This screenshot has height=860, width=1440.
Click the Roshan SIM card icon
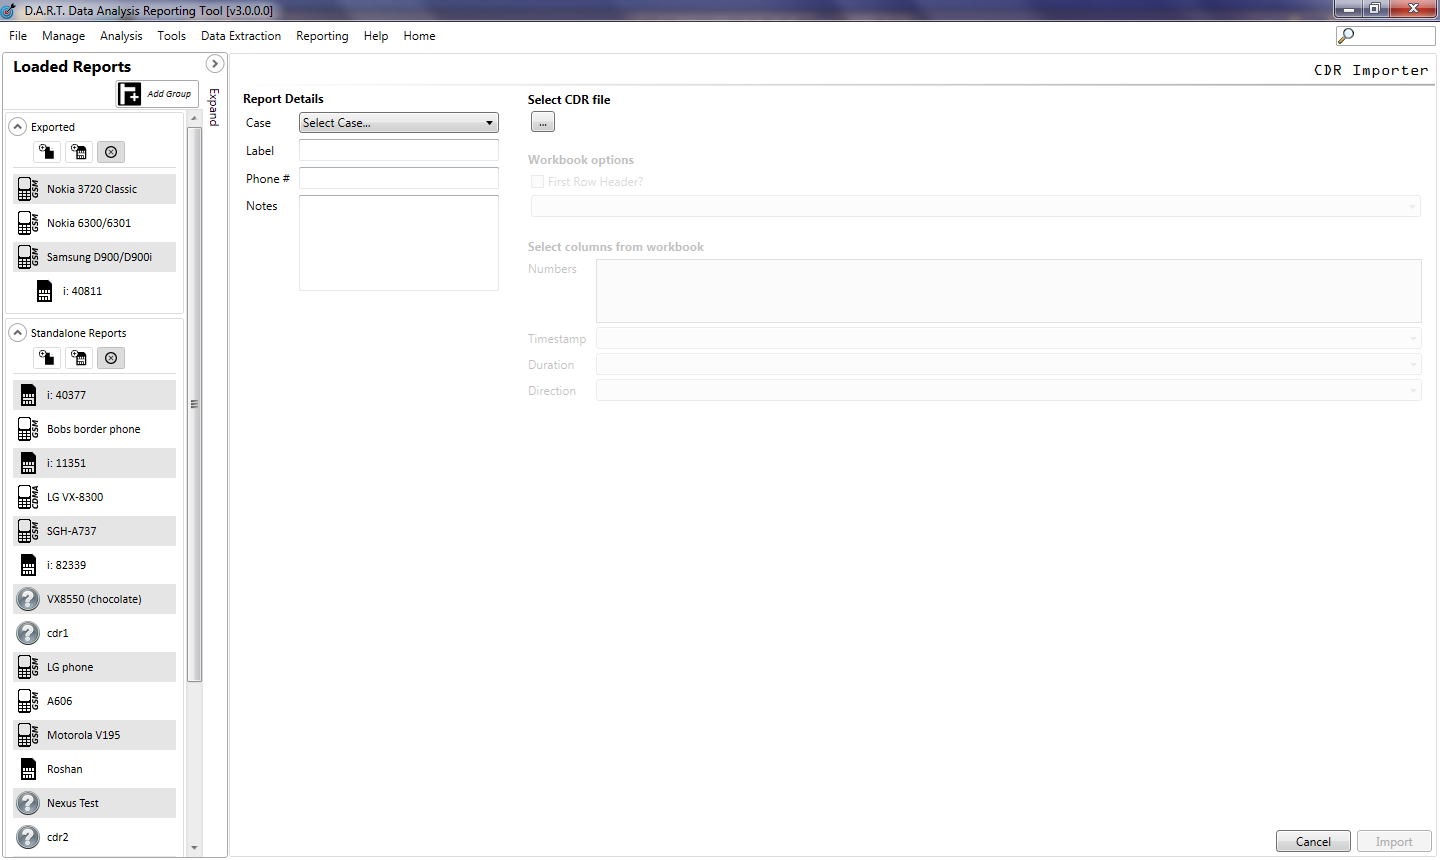(28, 769)
